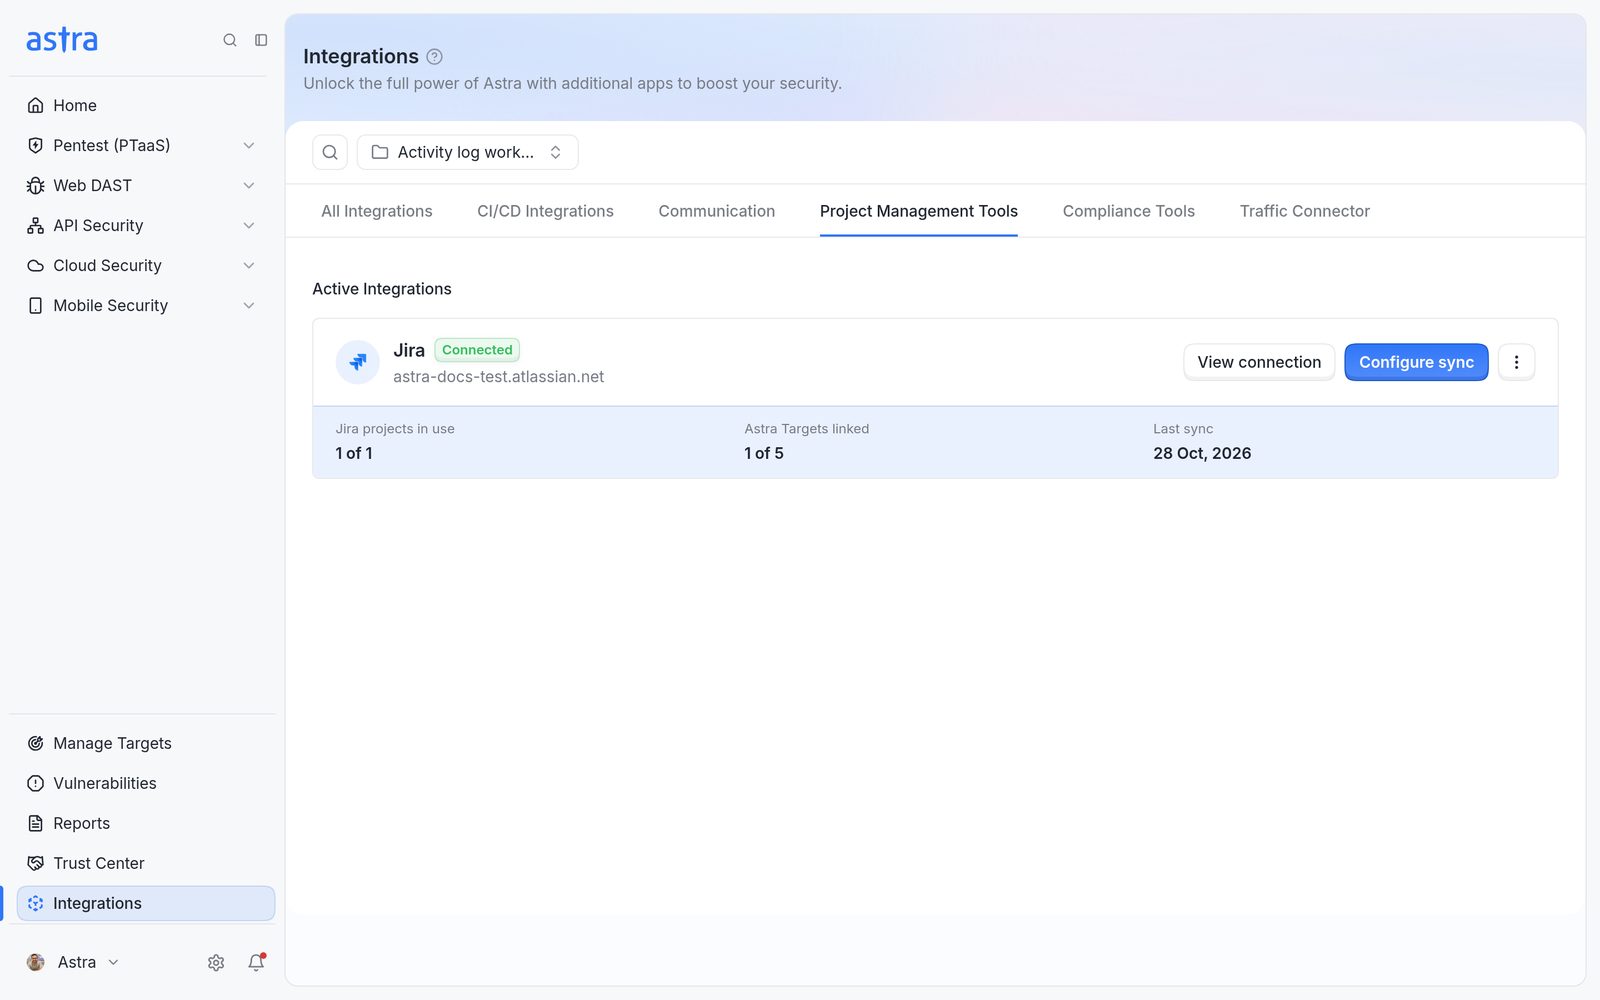Click Configure sync button

tap(1416, 362)
